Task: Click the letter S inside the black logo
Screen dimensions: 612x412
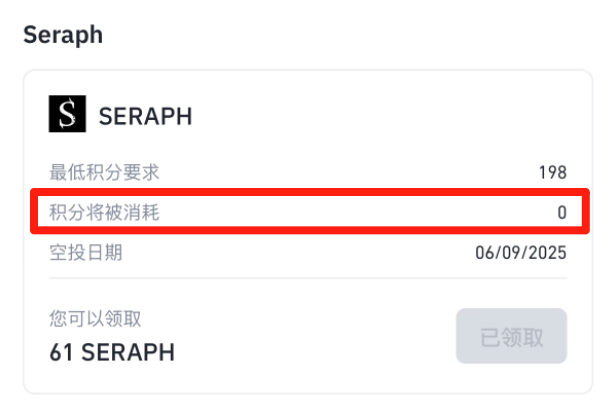Action: pyautogui.click(x=67, y=114)
